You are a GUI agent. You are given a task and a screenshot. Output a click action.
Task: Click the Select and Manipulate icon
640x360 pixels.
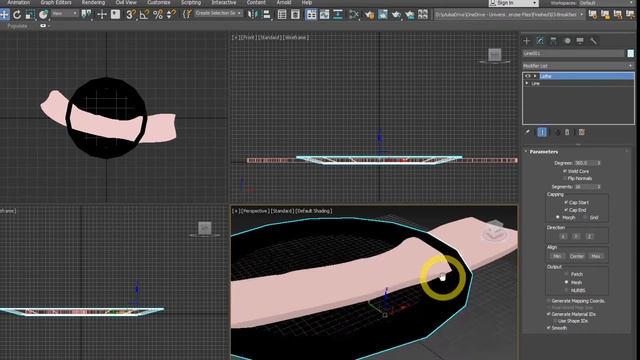(x=102, y=15)
